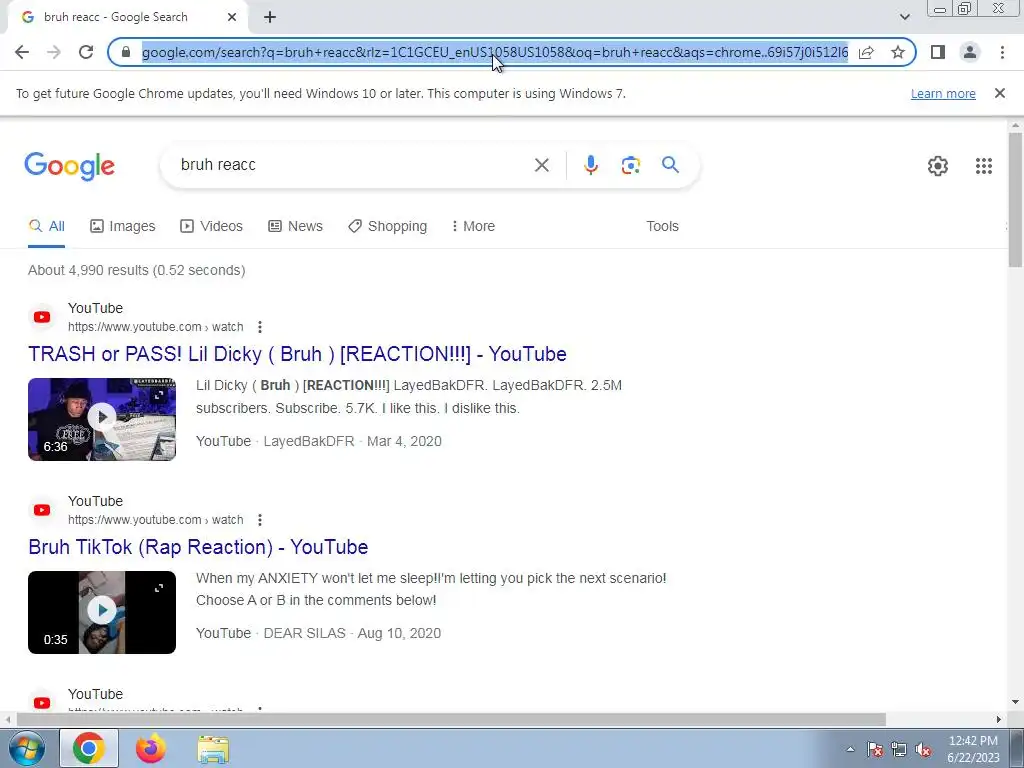Switch to the News tab
This screenshot has height=768, width=1024.
[295, 226]
